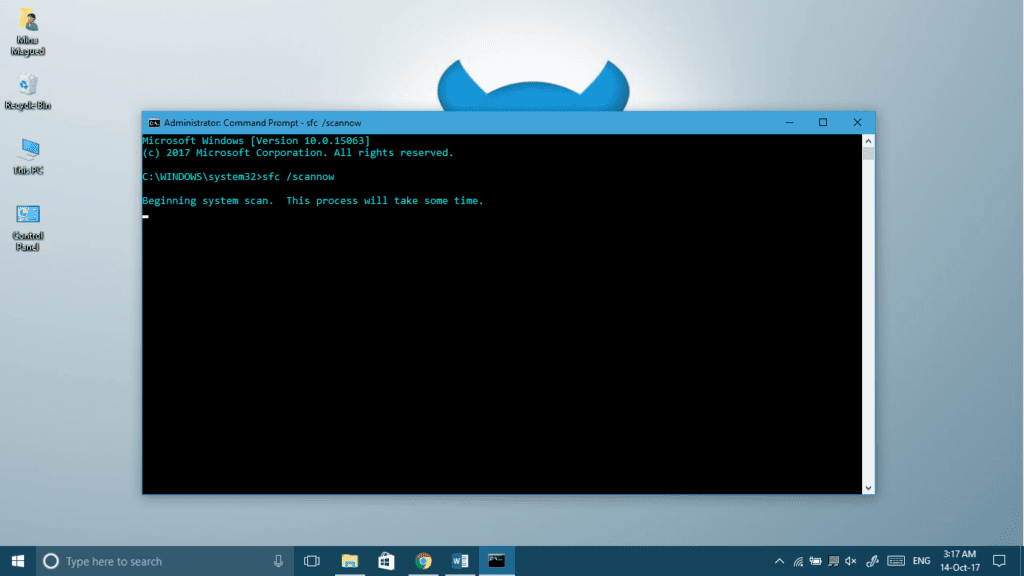Screen dimensions: 1024x576
Task: Open the ENG input language selector
Action: 921,561
